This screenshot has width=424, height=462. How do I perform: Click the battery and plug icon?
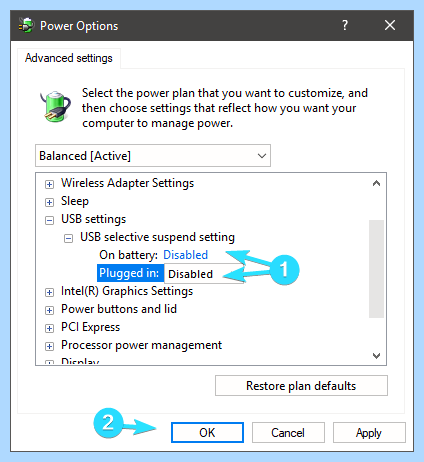(x=55, y=107)
